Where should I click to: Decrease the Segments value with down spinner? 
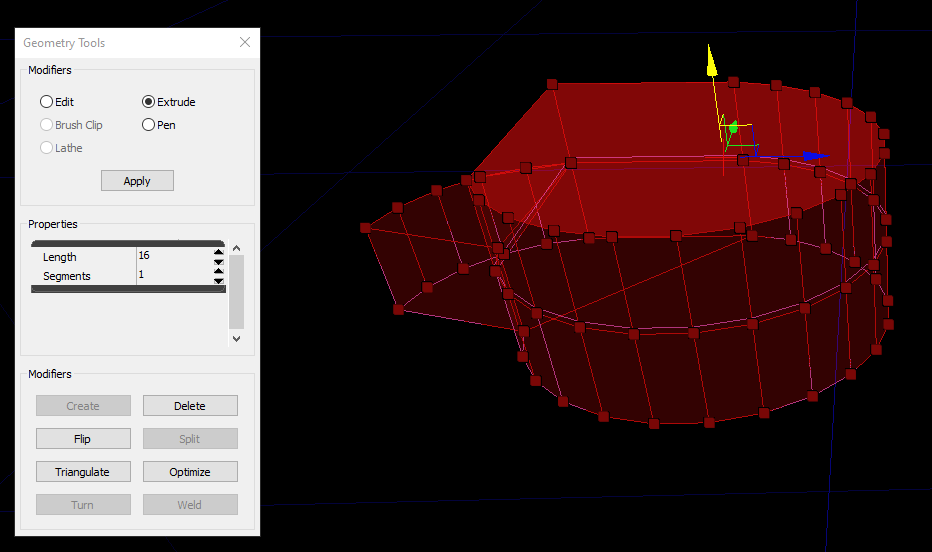click(x=218, y=281)
